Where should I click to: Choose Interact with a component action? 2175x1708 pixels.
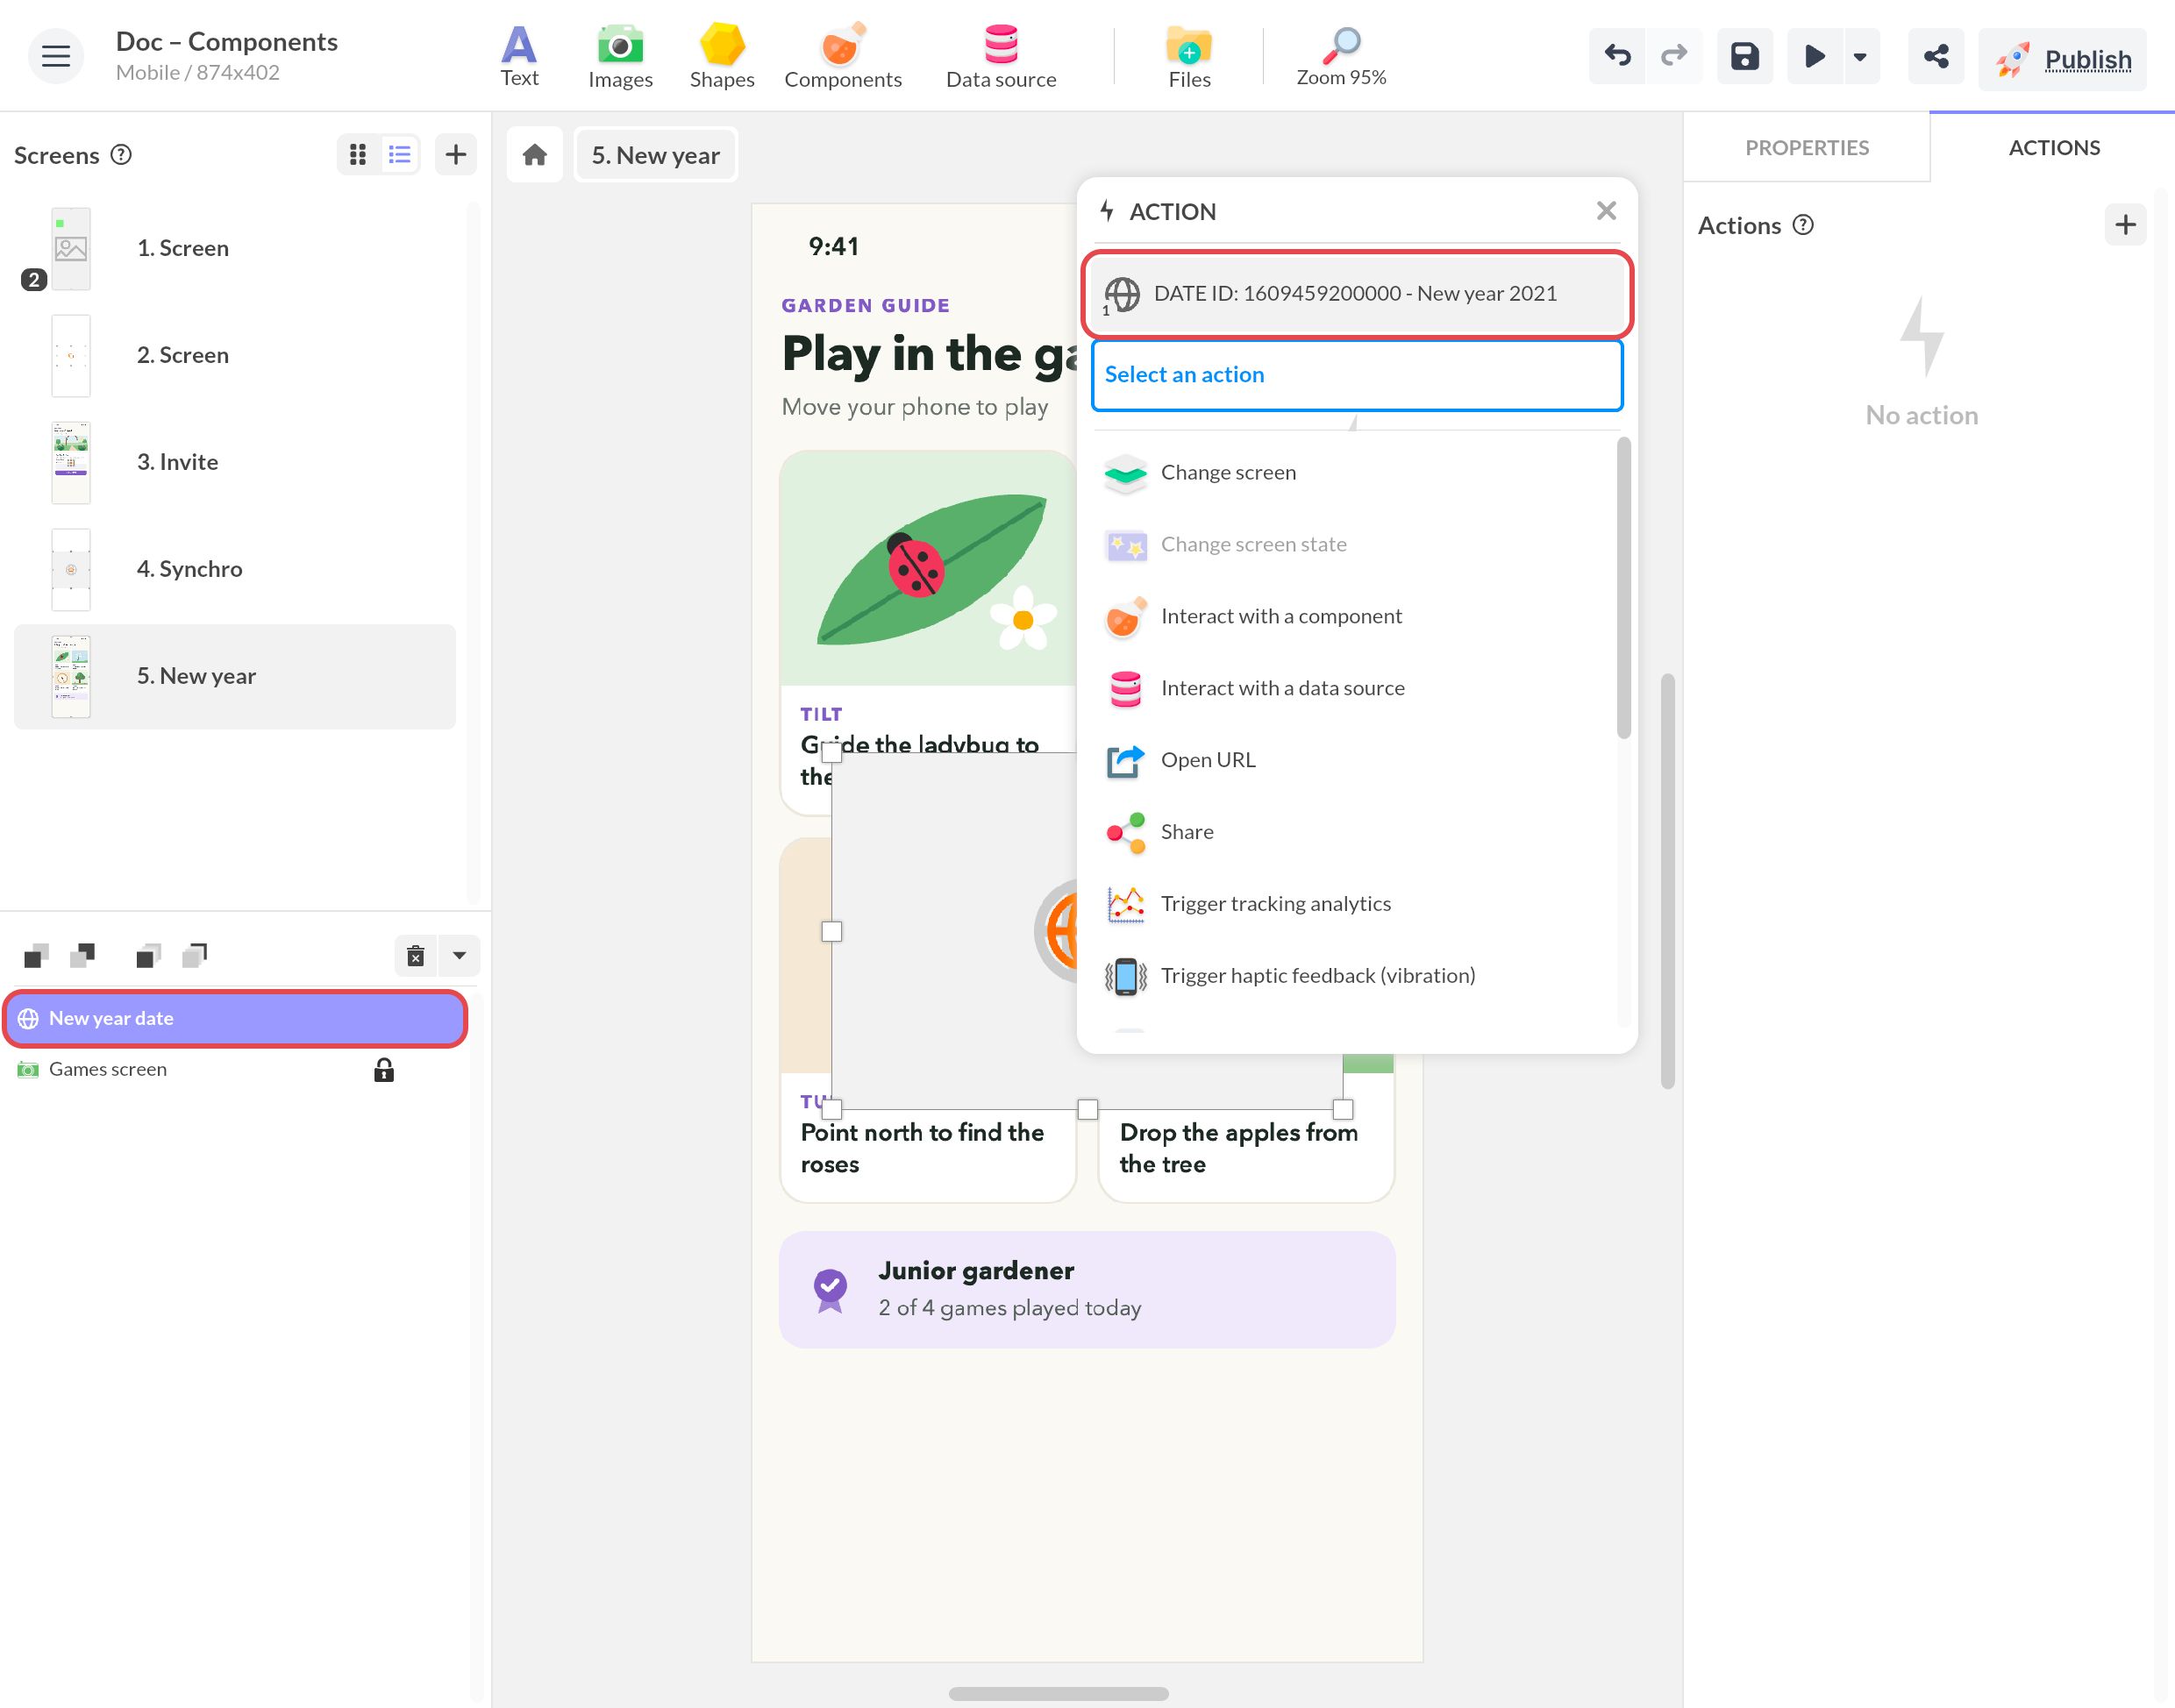pos(1356,616)
